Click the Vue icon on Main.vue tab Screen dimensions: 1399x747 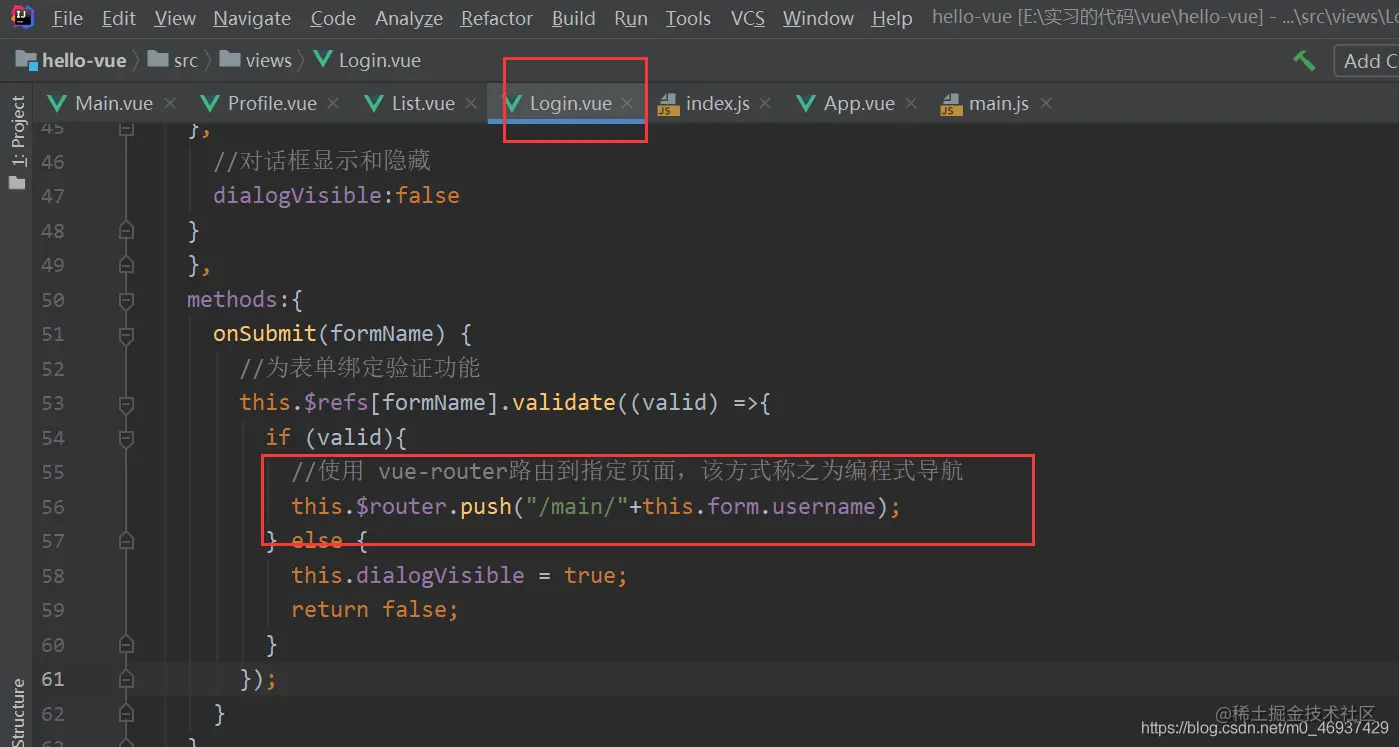(58, 103)
